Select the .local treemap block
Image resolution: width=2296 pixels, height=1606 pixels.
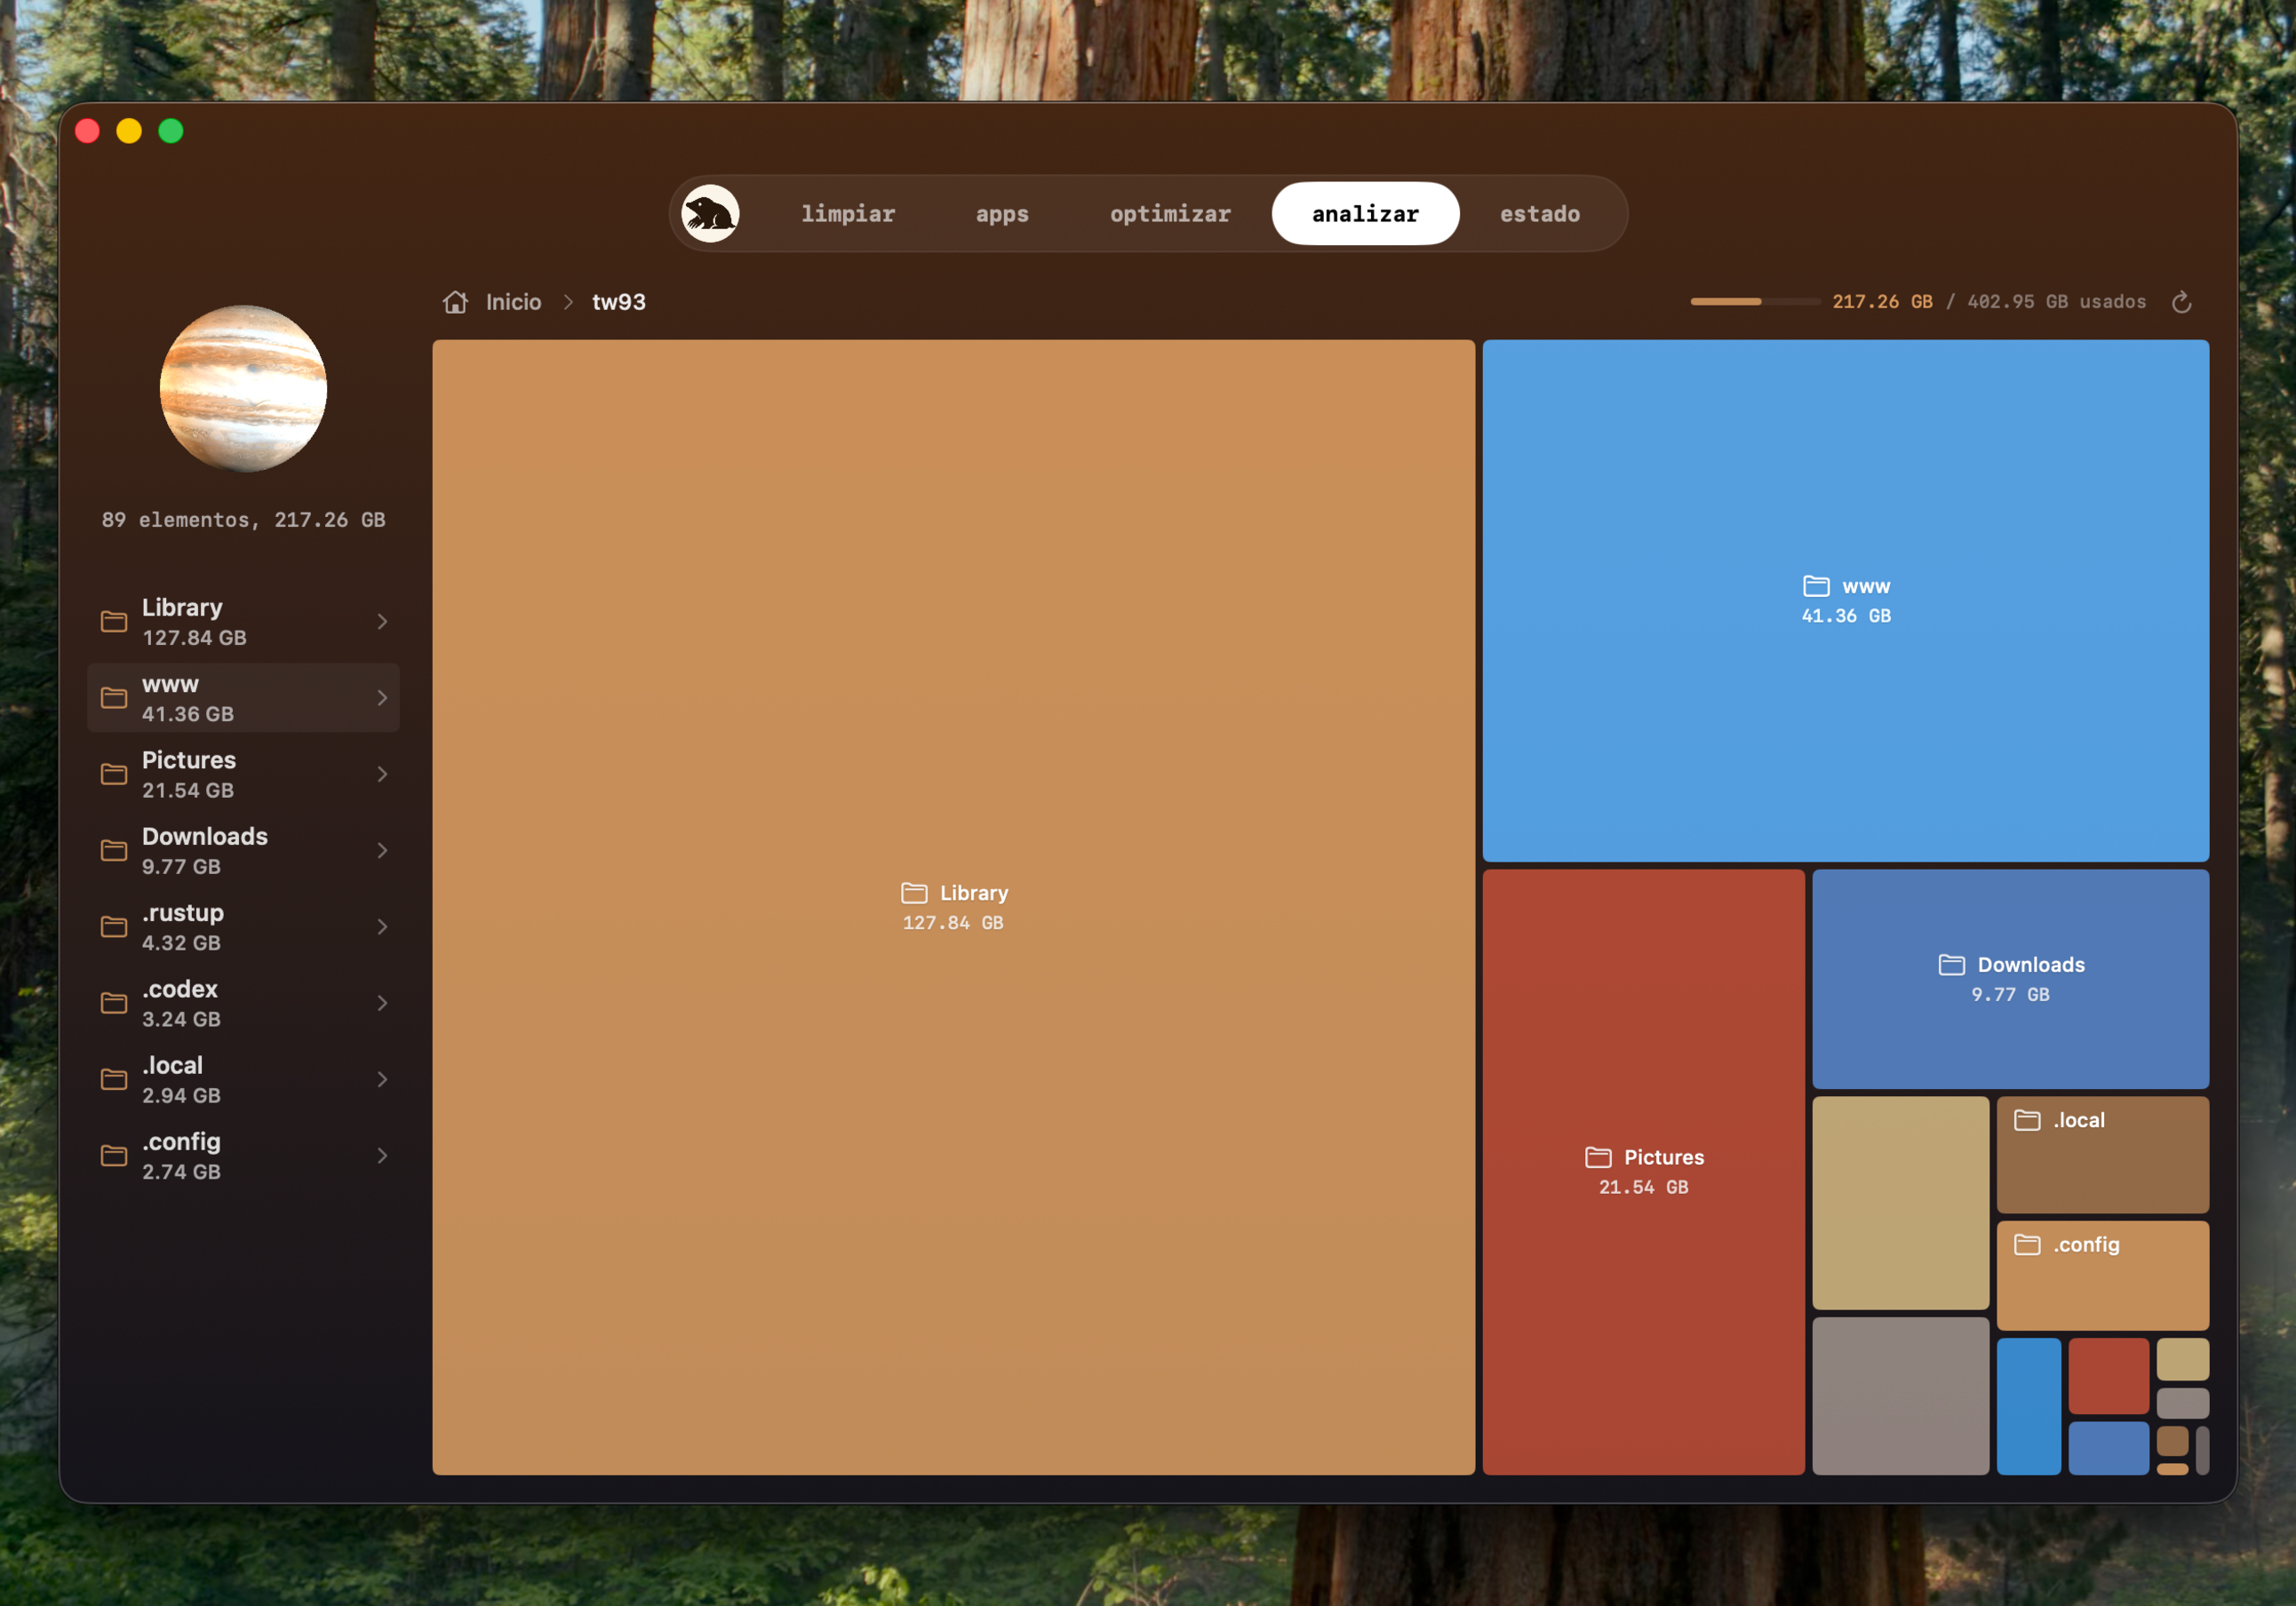[2102, 1154]
